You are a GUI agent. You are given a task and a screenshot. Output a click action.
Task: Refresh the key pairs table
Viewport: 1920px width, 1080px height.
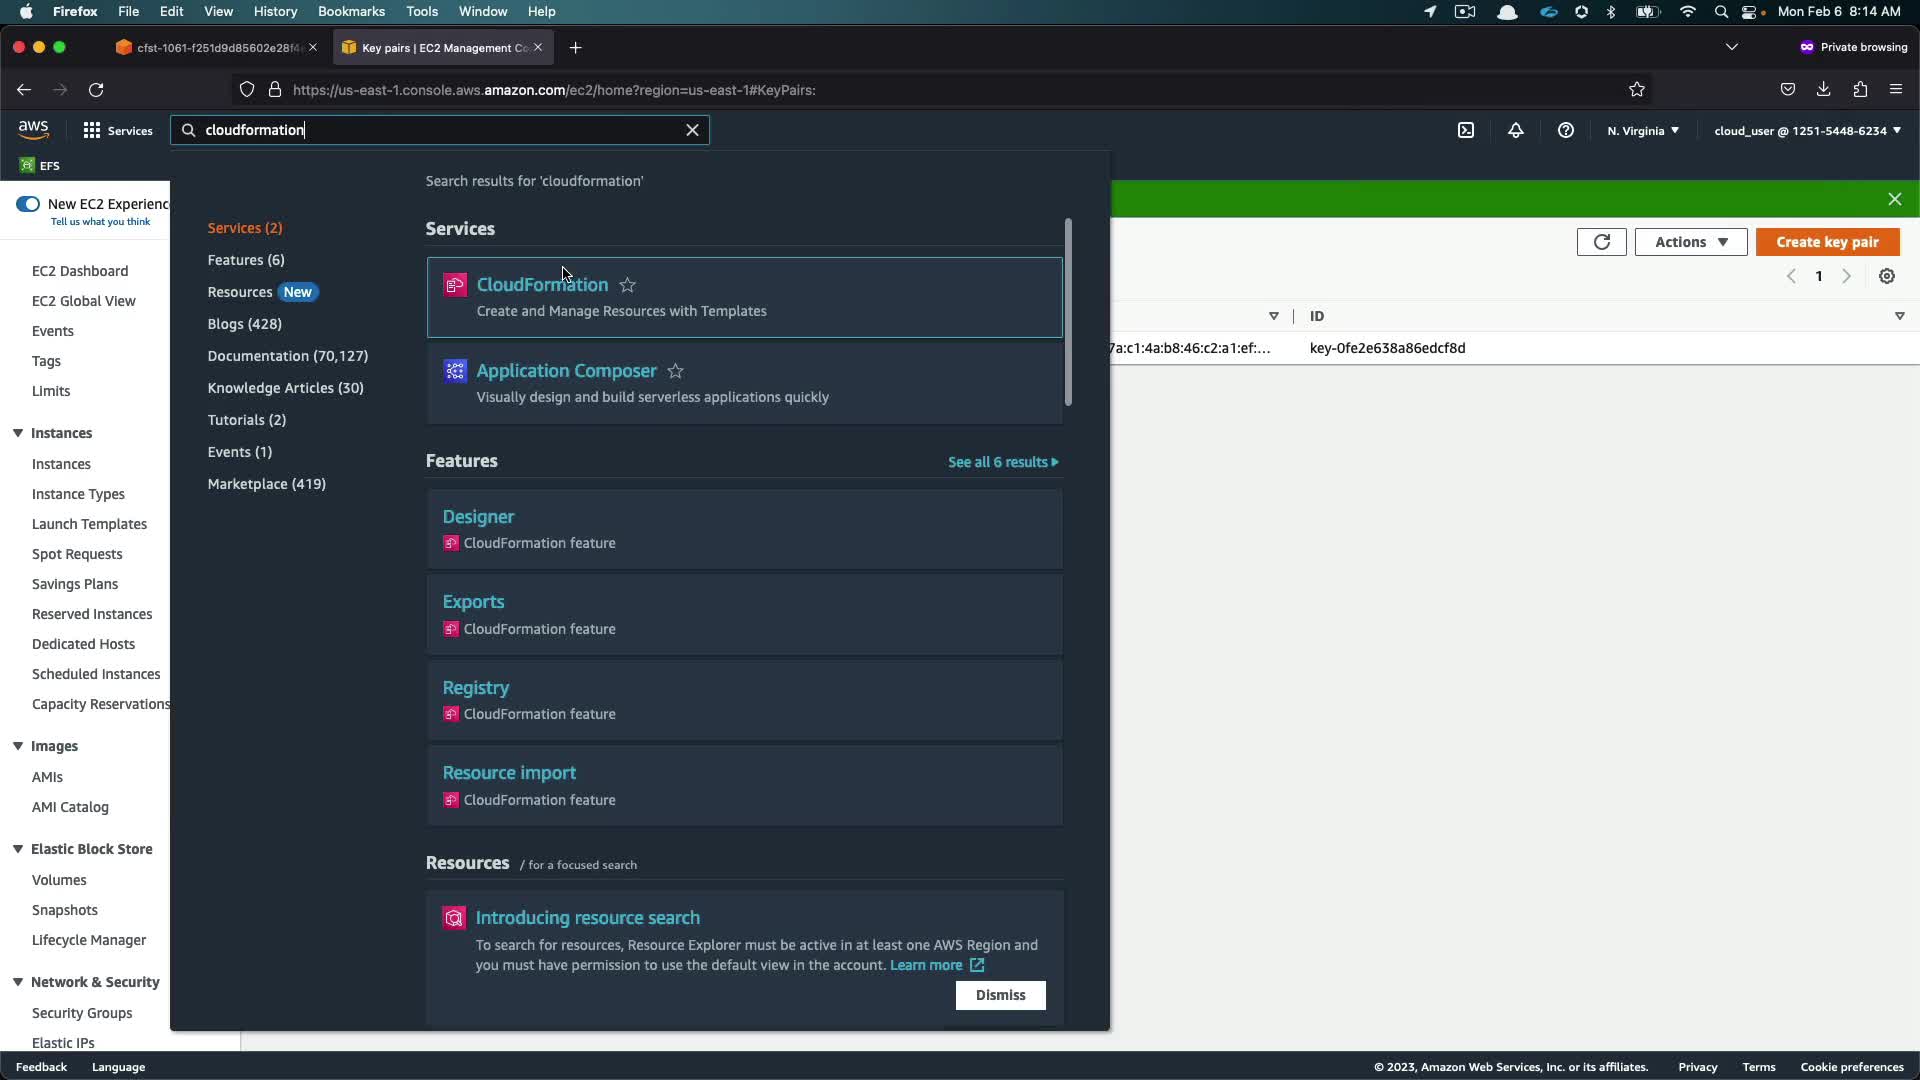[x=1601, y=242]
